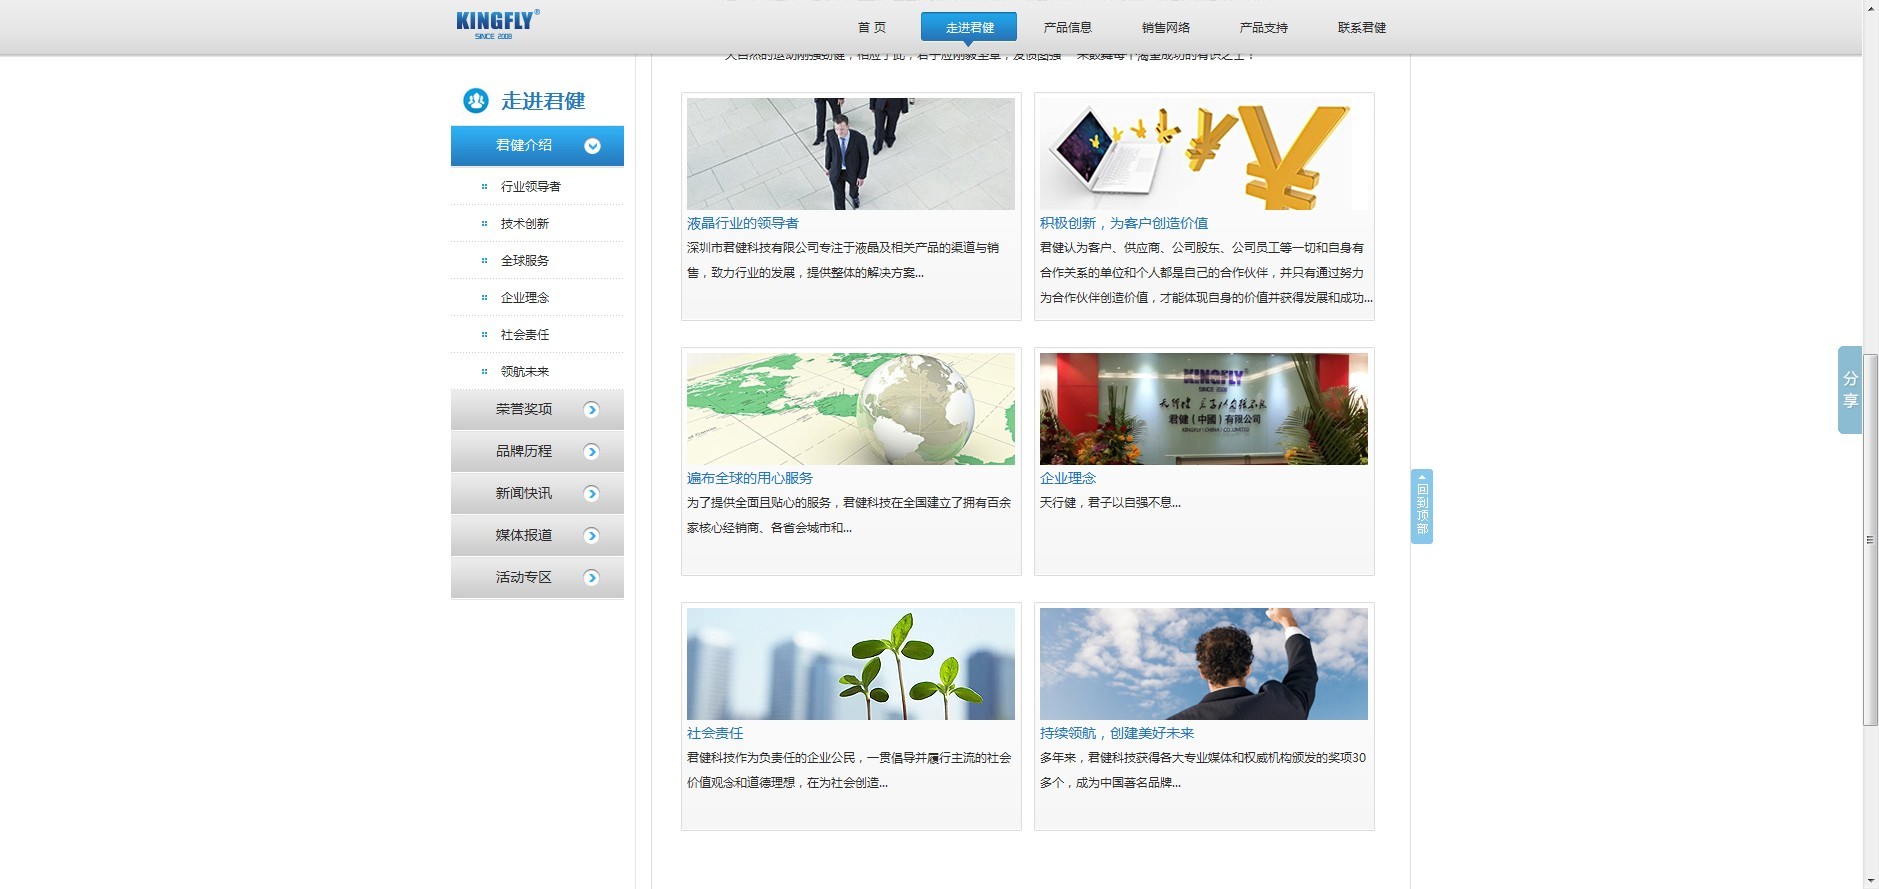The height and width of the screenshot is (889, 1879).
Task: Open the 液晶行业的领导者 article link
Action: [743, 223]
